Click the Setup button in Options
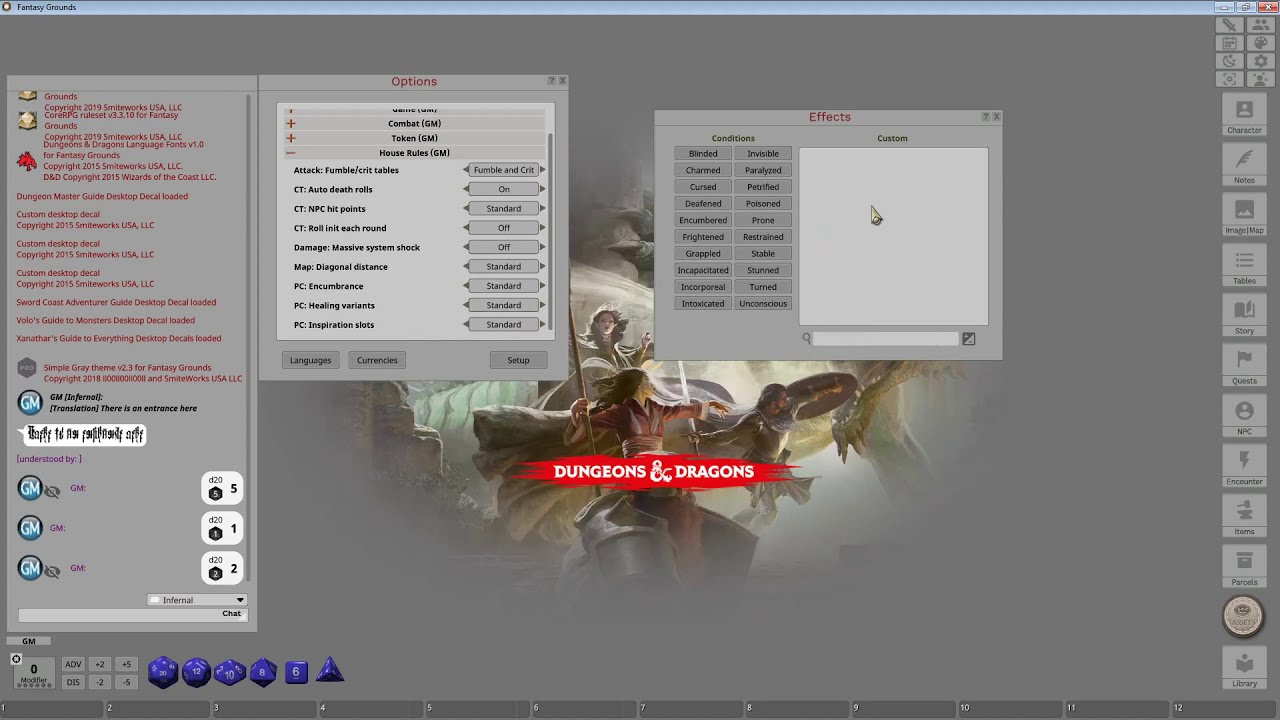This screenshot has width=1280, height=720. 518,360
